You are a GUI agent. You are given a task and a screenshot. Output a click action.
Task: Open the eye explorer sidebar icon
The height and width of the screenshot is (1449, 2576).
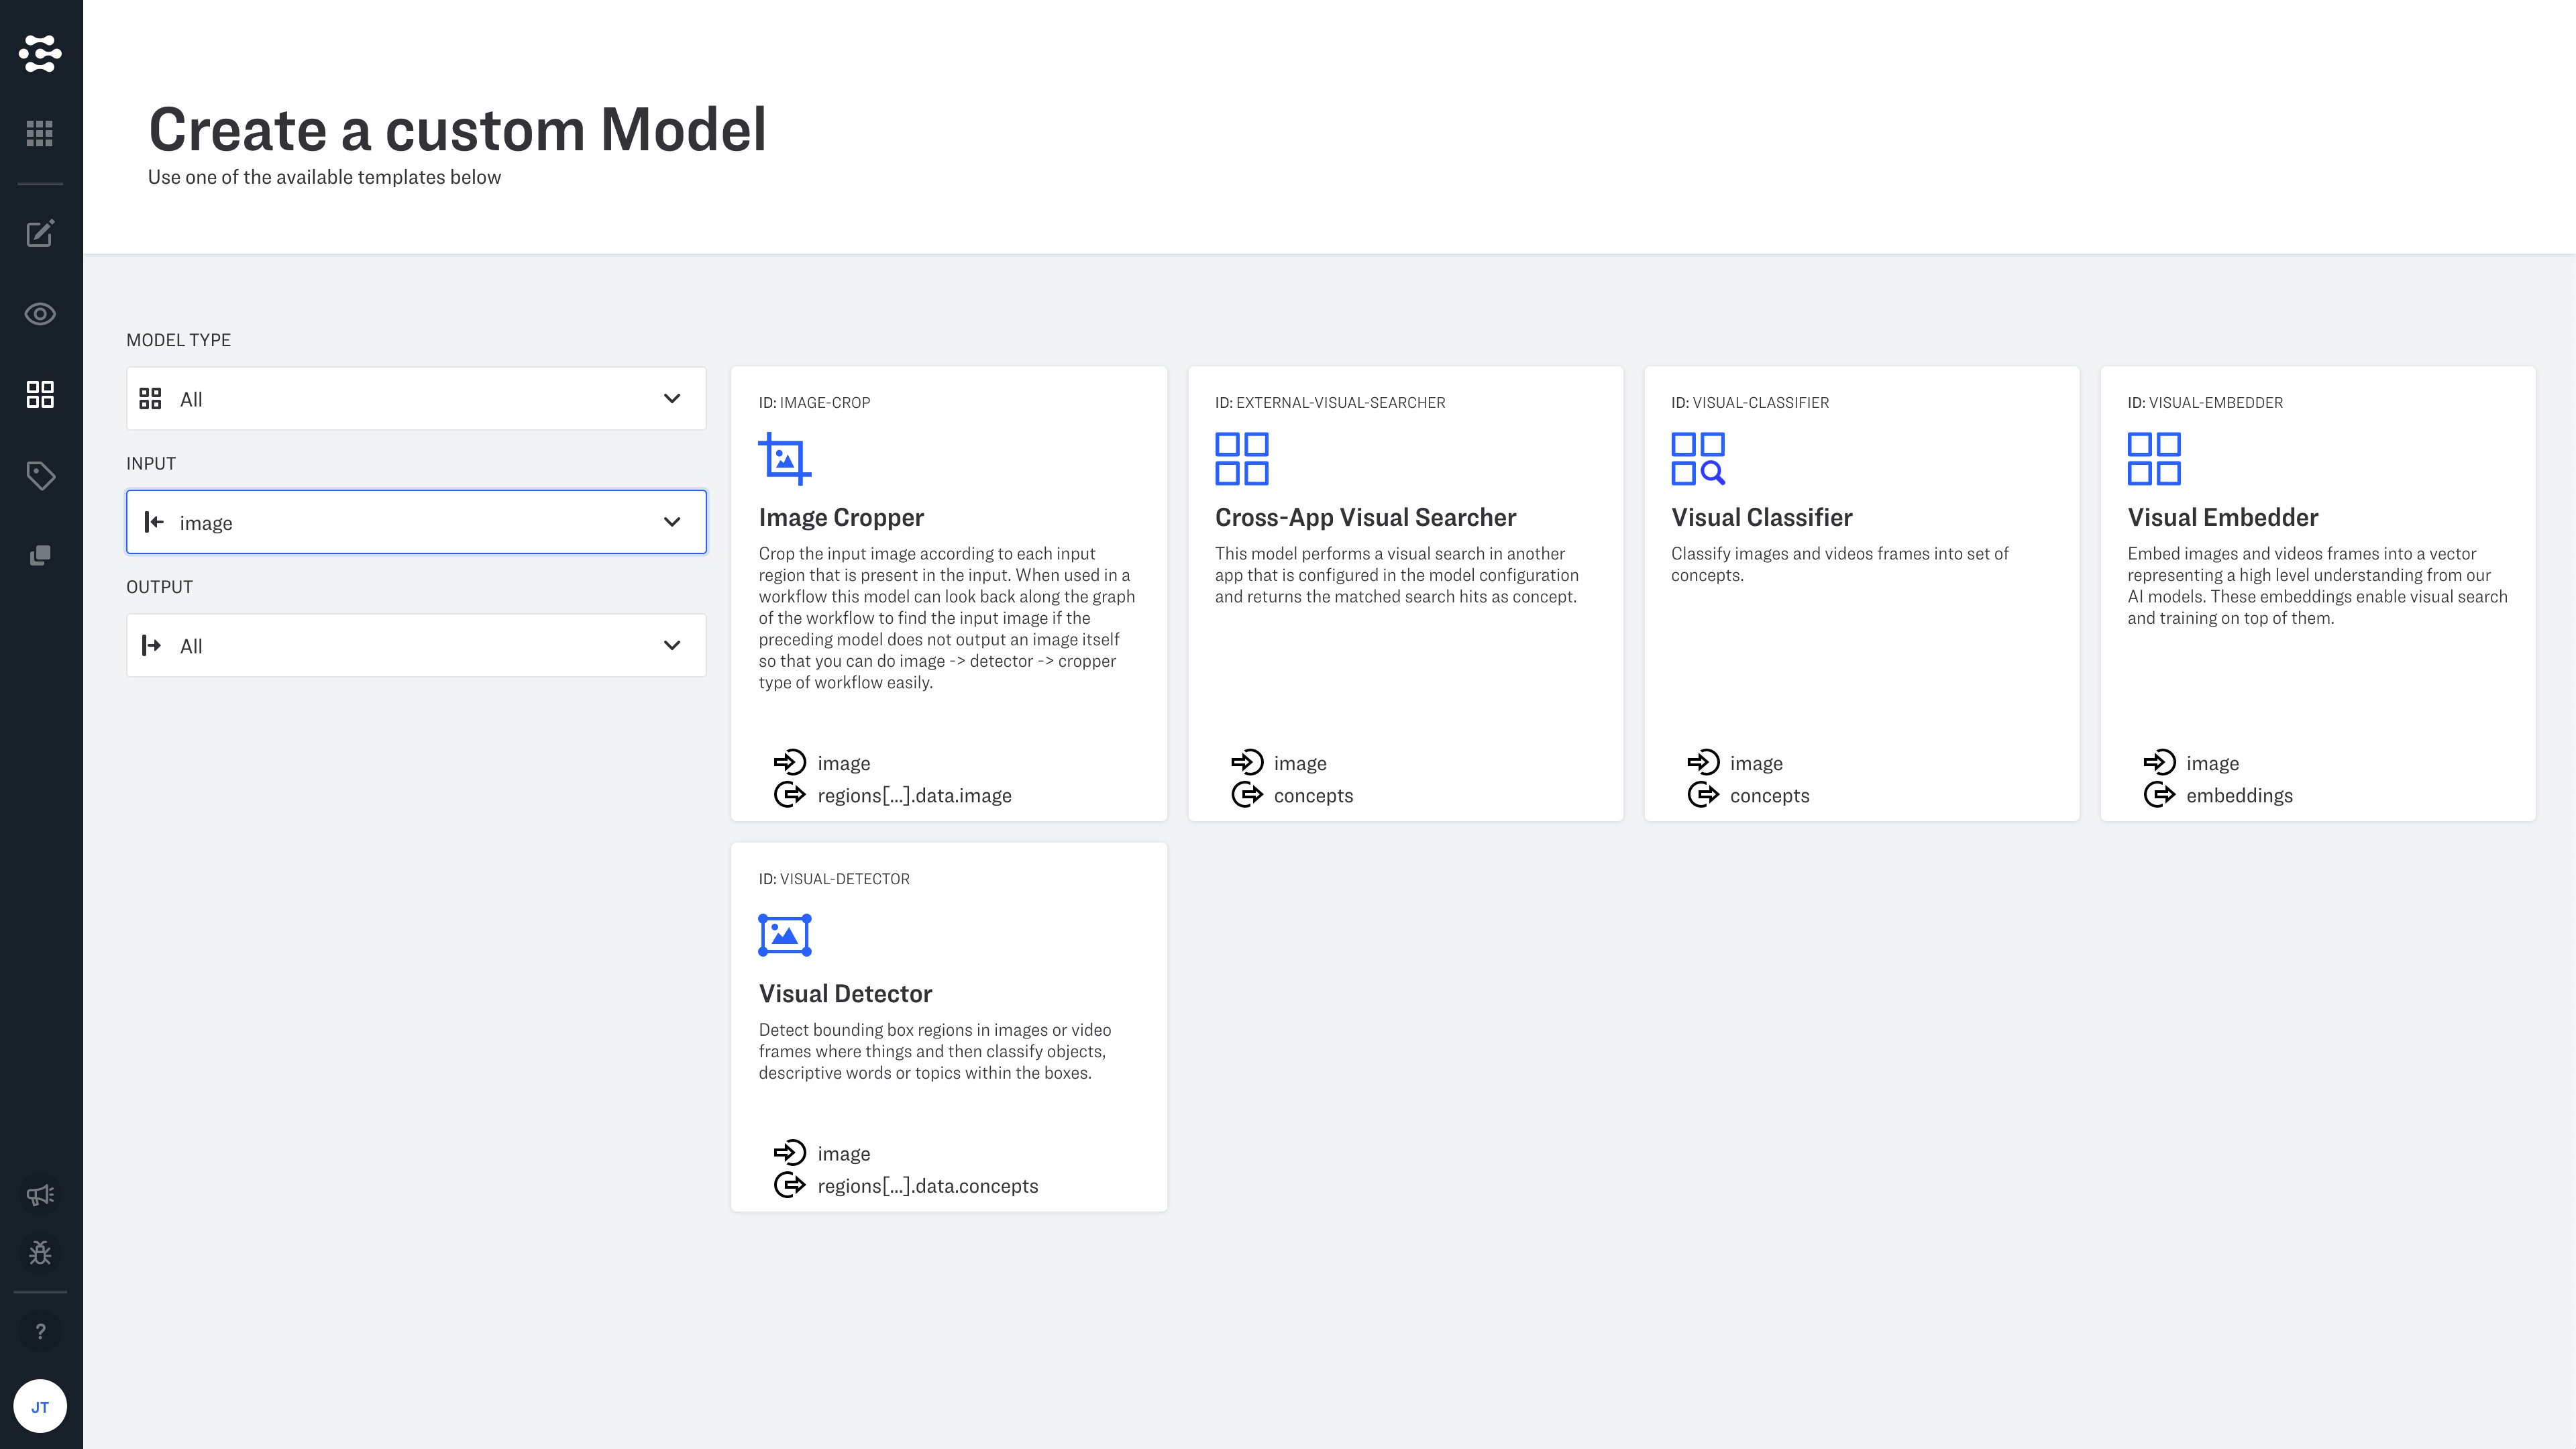point(40,314)
